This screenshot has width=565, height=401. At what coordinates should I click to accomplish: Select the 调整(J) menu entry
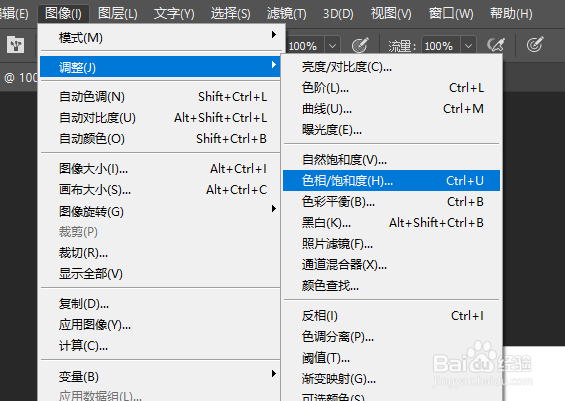[160, 67]
